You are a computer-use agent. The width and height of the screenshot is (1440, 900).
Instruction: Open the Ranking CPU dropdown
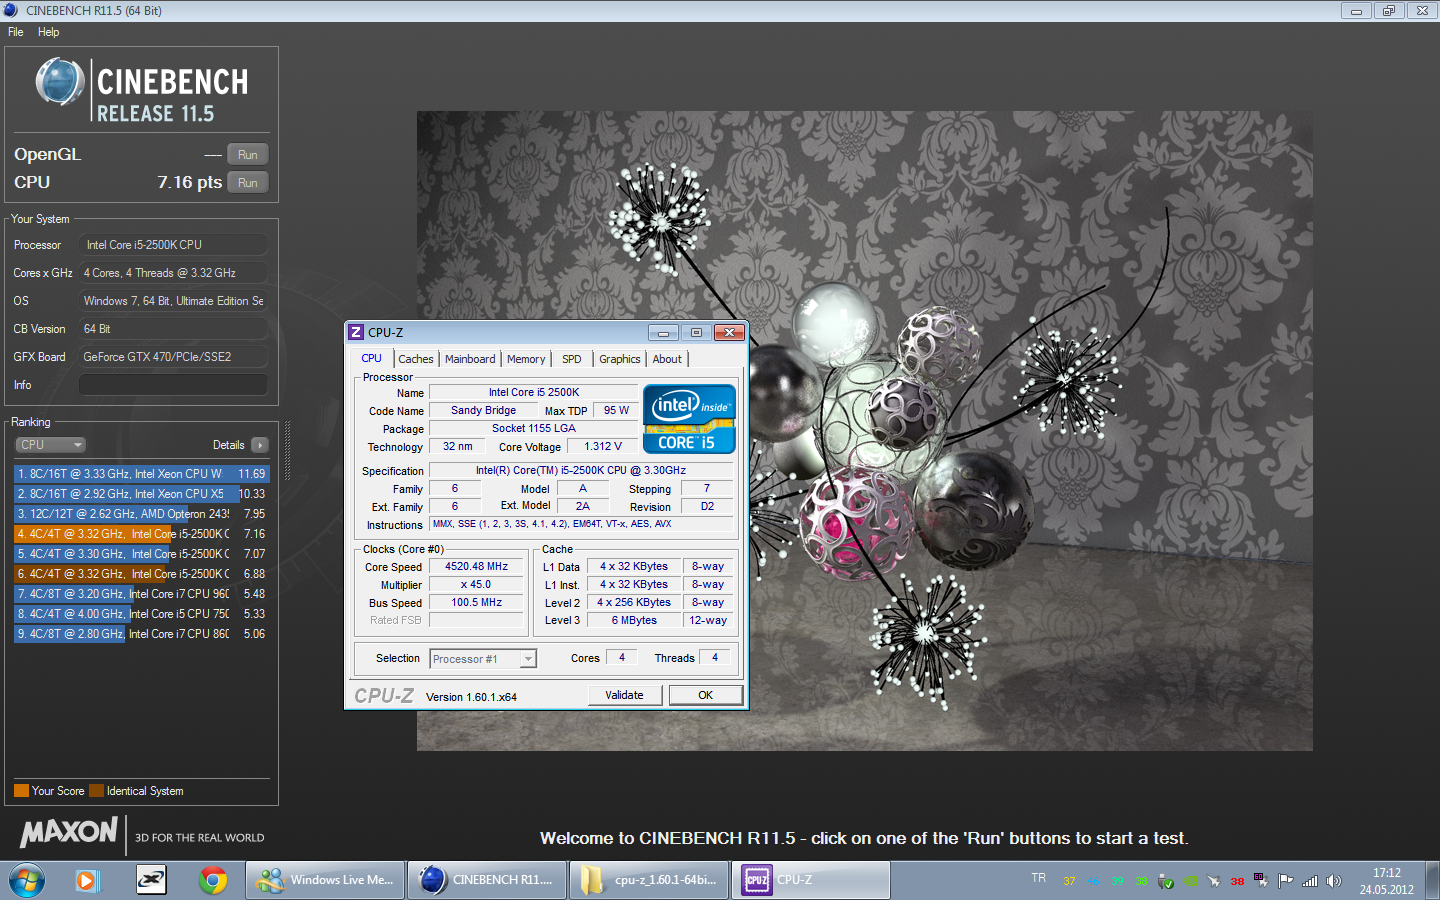pos(50,445)
